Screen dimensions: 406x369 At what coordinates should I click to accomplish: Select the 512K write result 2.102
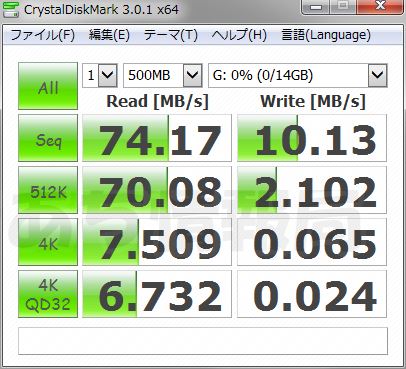point(312,190)
